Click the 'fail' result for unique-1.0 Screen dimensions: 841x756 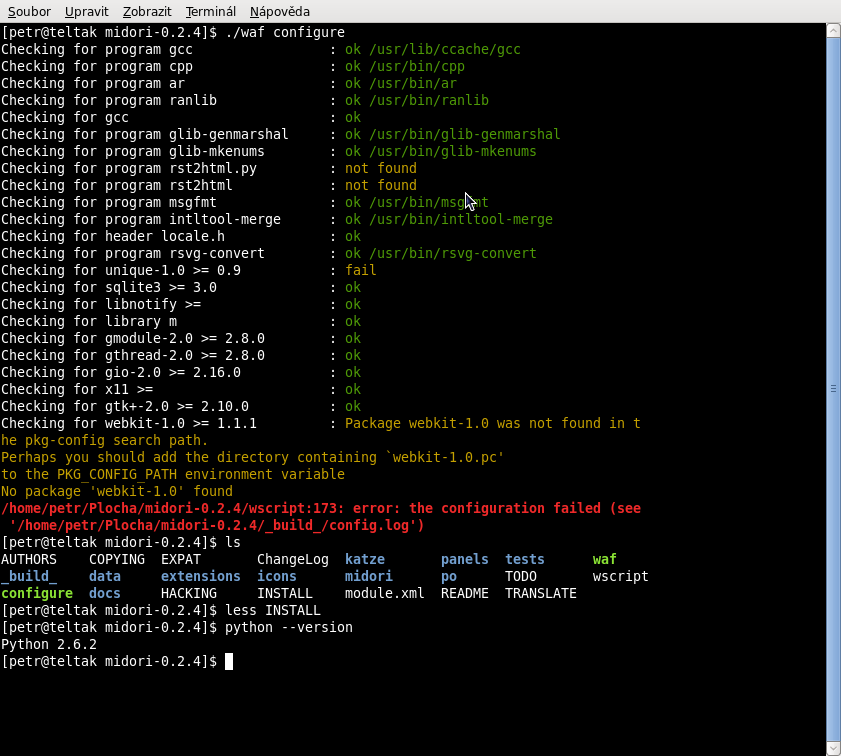coord(360,270)
